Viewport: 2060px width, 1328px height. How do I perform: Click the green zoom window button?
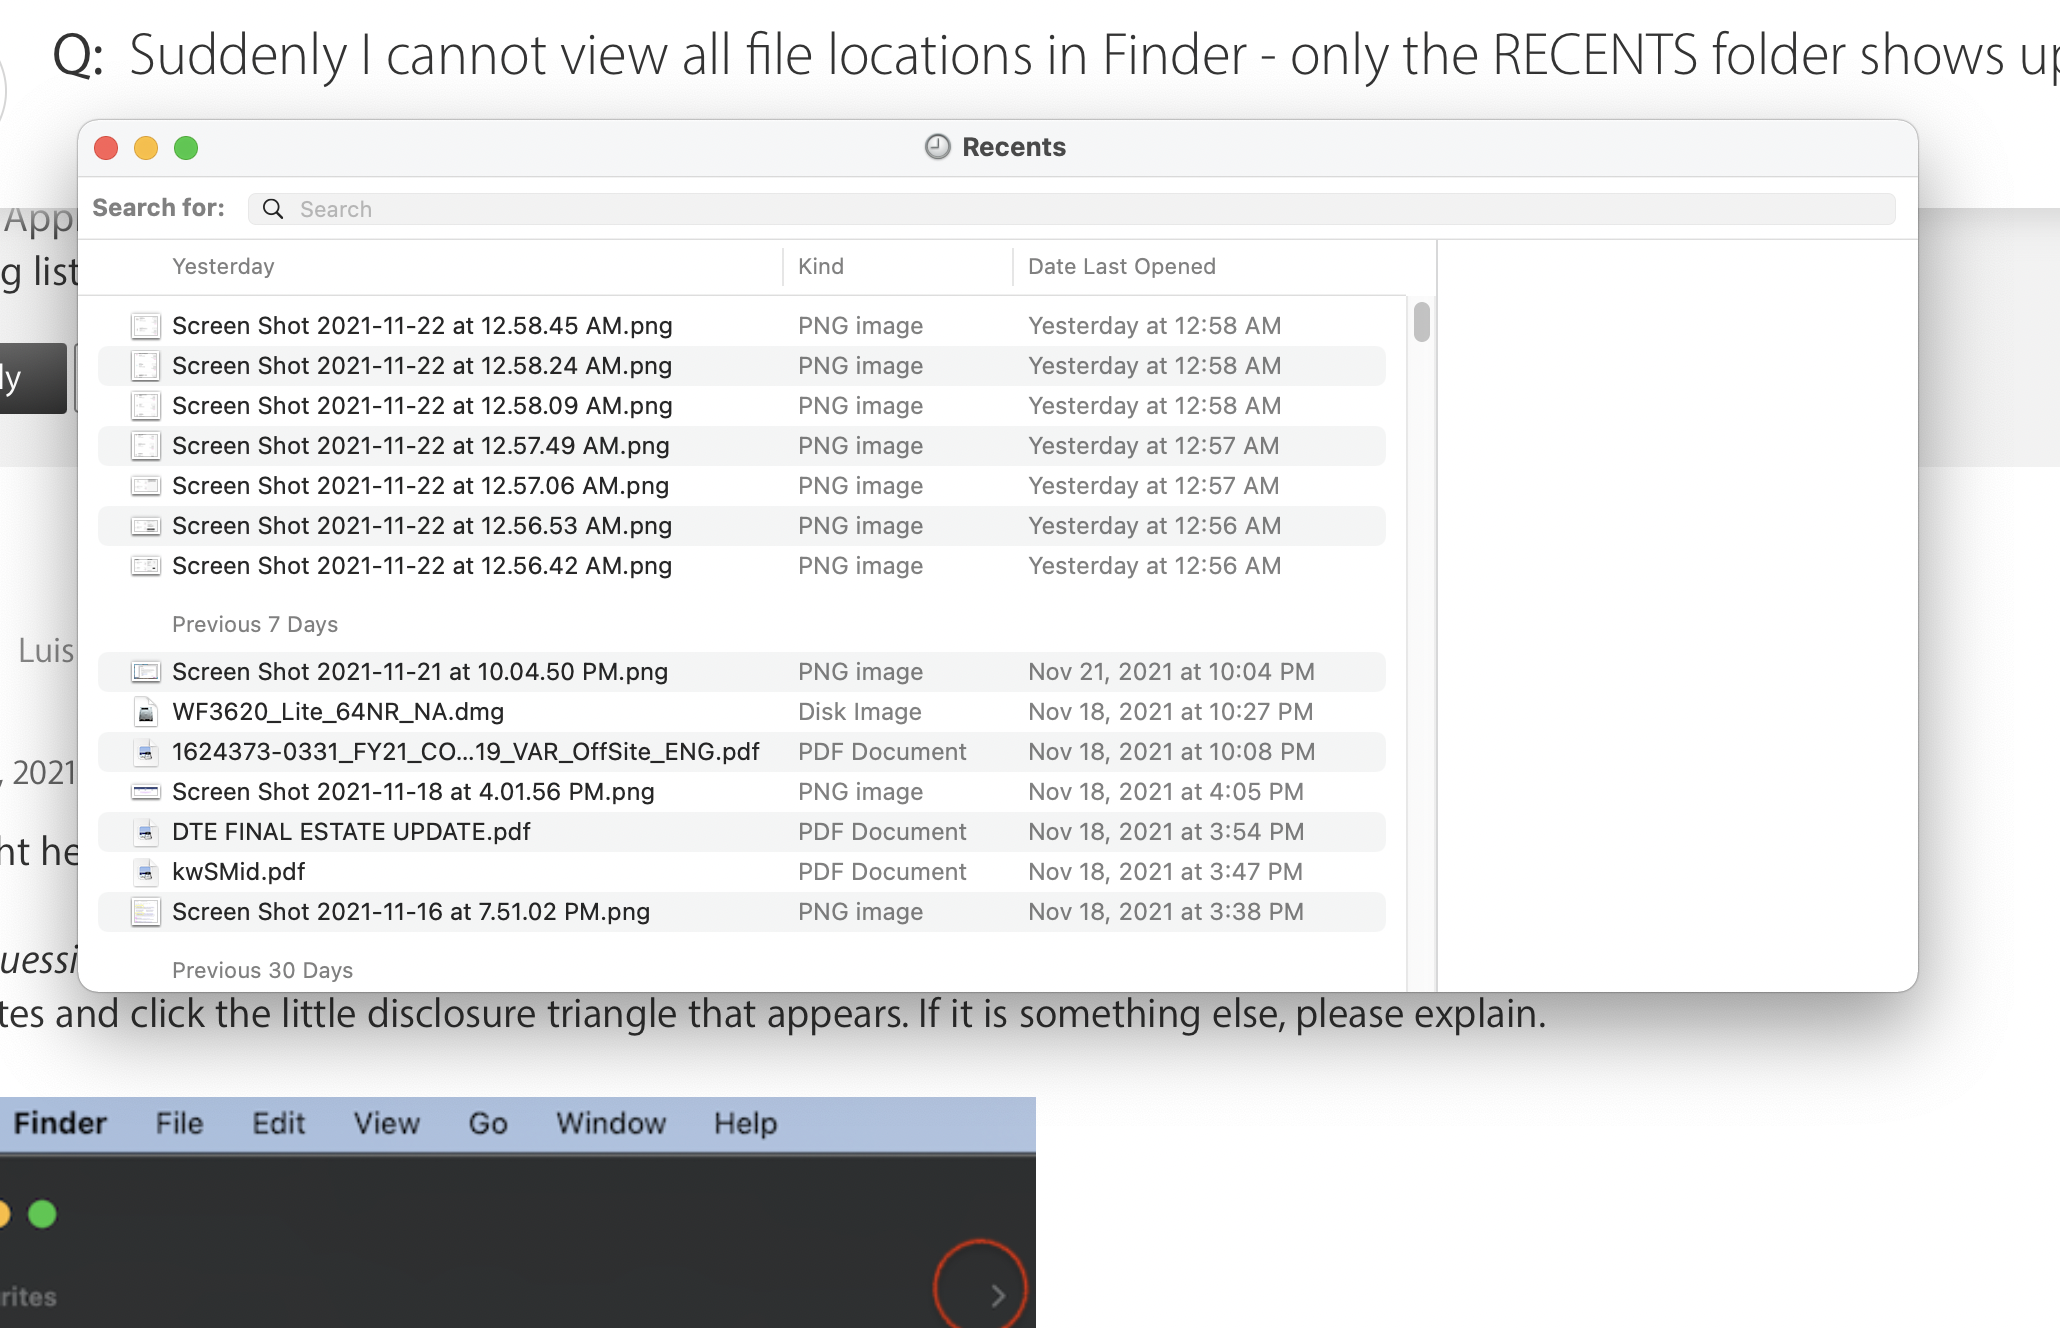(186, 148)
